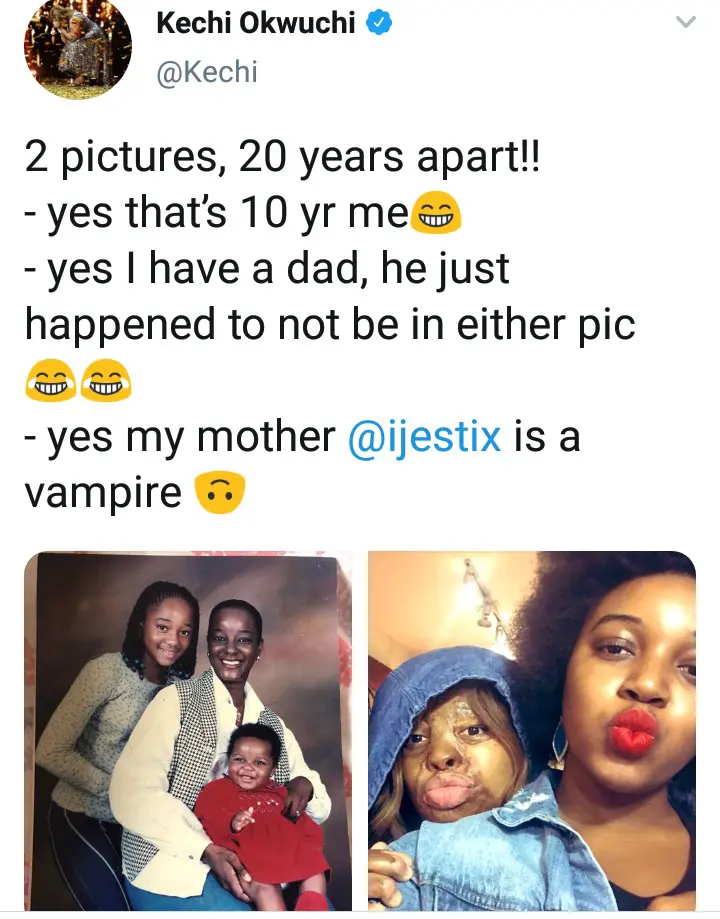The height and width of the screenshot is (919, 720).
Task: Click the upside-down face emoji after "vampire"
Action: [219, 492]
